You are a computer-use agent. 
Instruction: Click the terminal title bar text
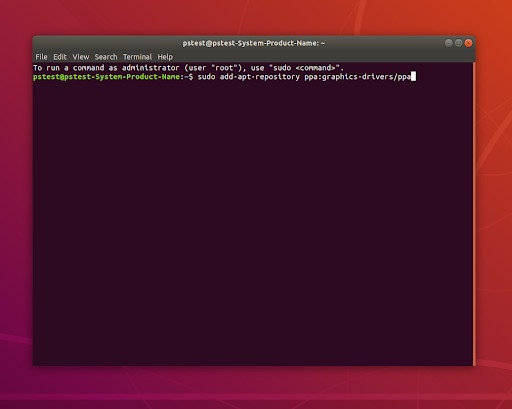(254, 43)
